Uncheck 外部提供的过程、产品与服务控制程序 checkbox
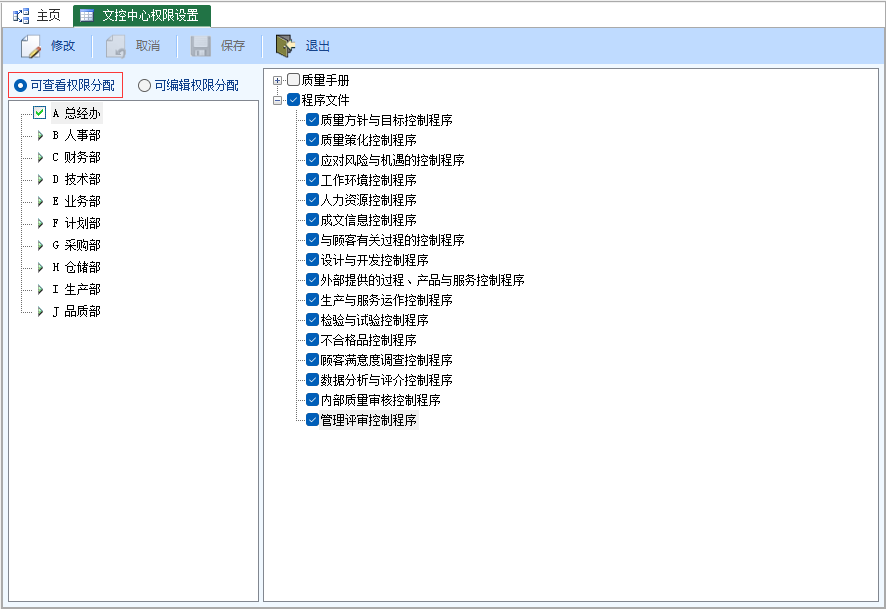The height and width of the screenshot is (609, 886). click(x=312, y=280)
